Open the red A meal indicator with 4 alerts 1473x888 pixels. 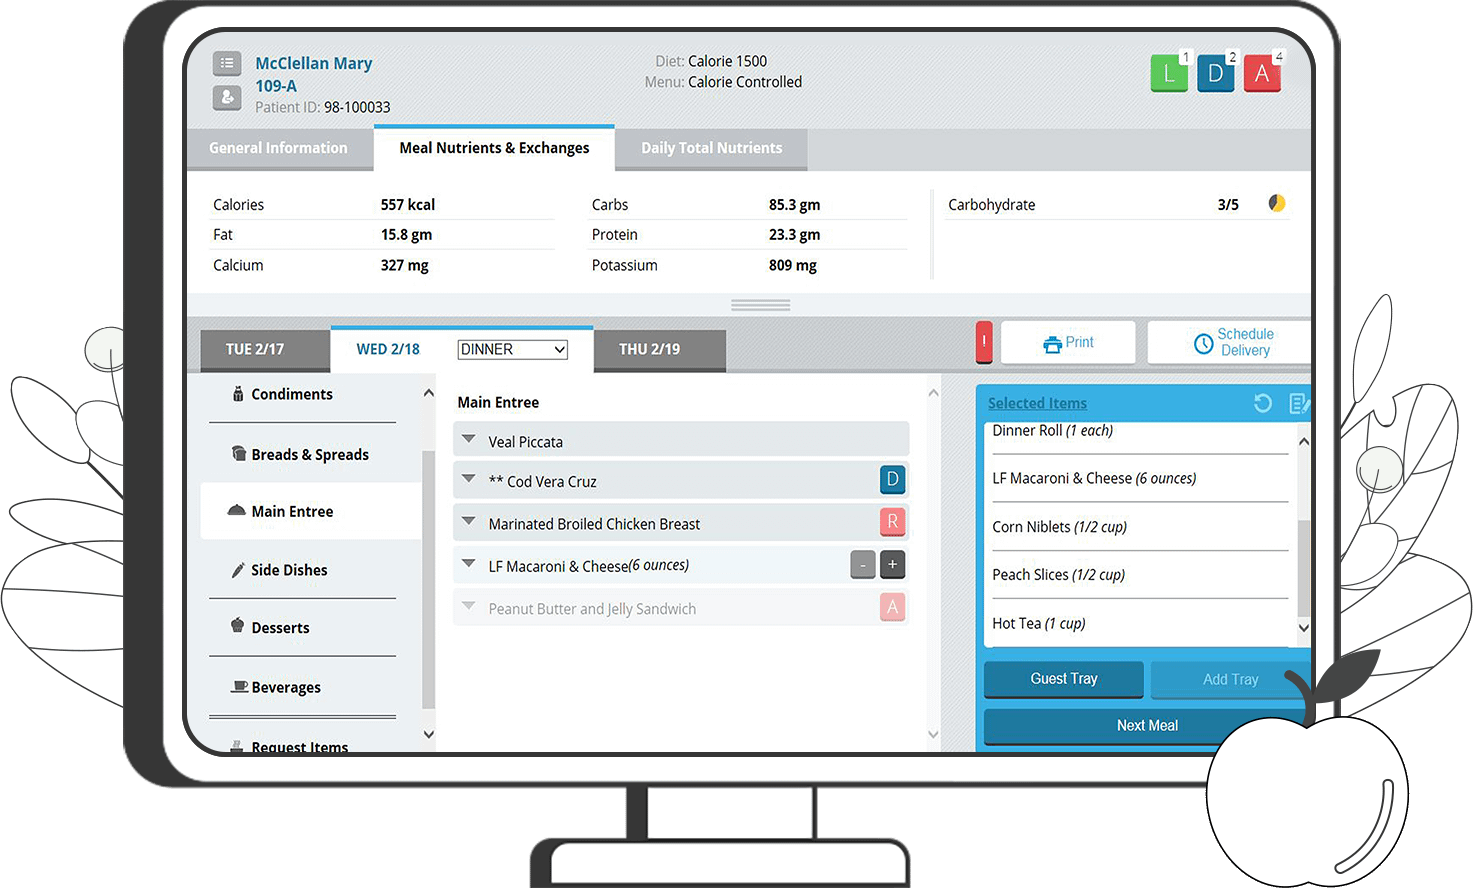coord(1262,73)
